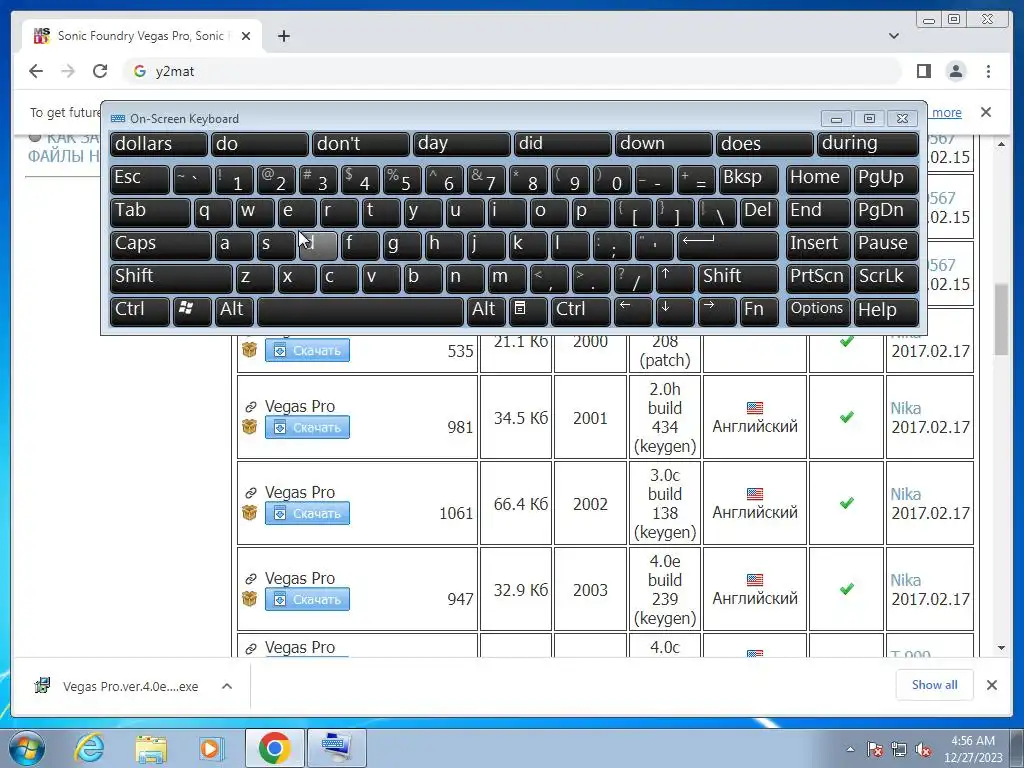
Task: Open the Windows Start menu
Action: point(27,748)
